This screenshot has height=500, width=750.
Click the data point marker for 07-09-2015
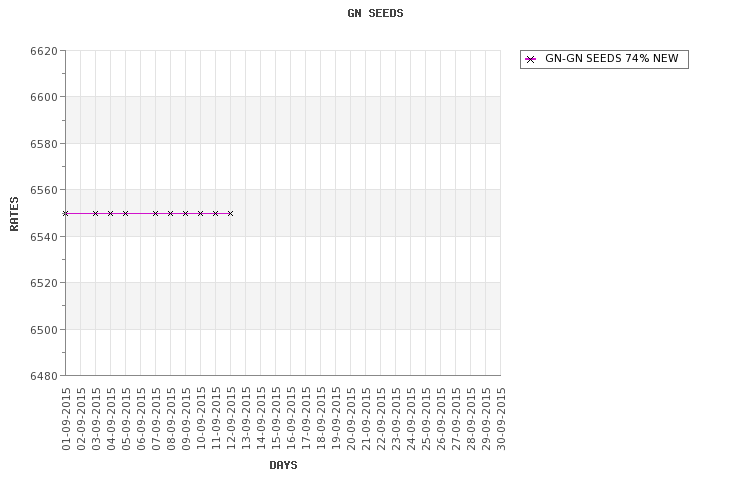tap(155, 213)
